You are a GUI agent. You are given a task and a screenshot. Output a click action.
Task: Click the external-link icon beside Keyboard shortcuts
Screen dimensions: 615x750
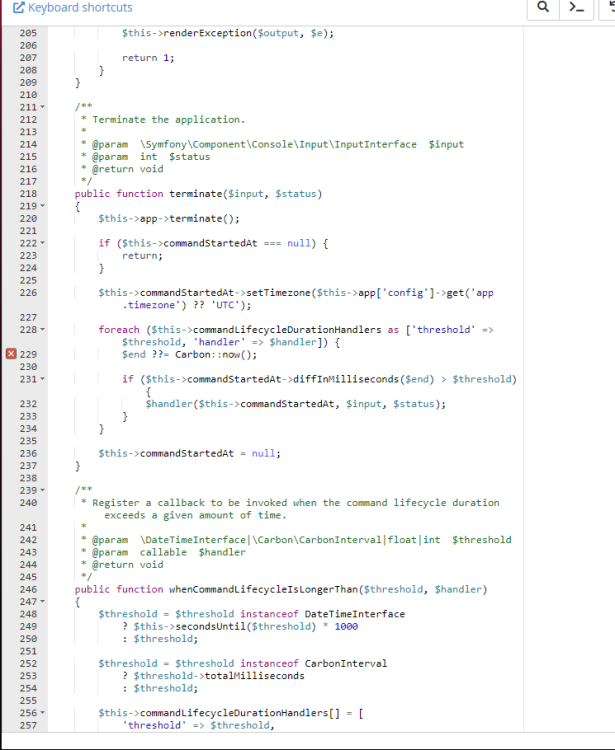19,8
